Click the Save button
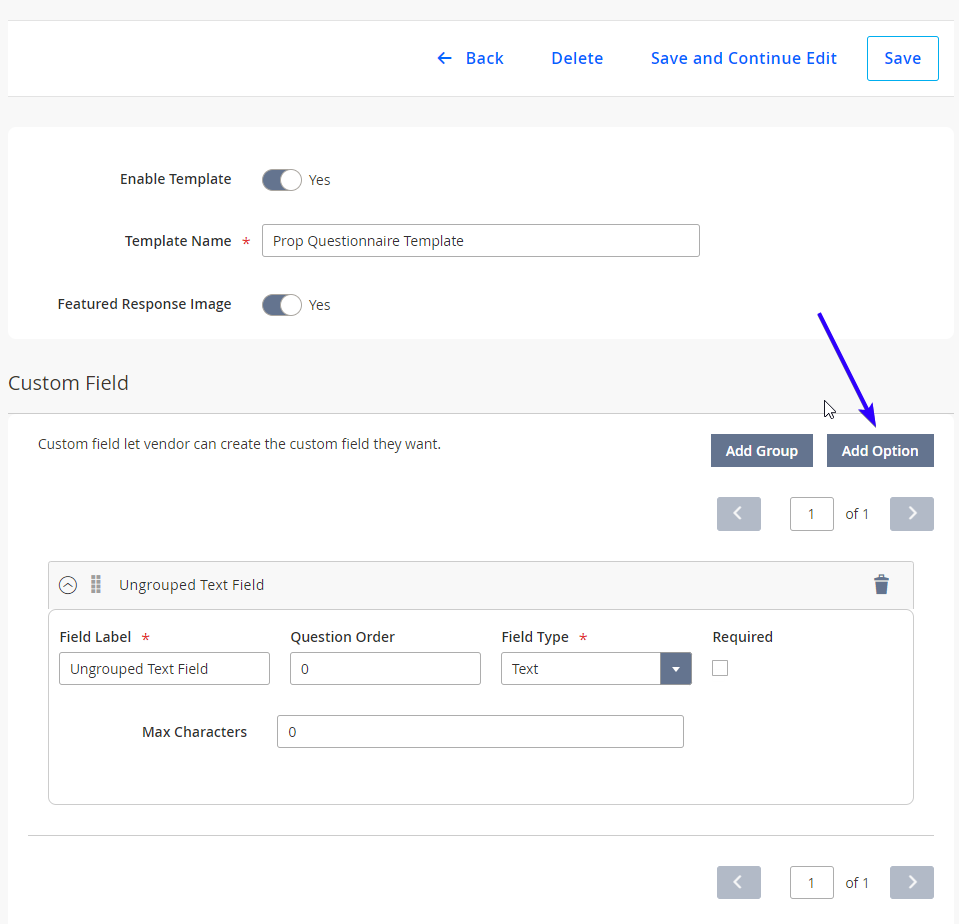This screenshot has height=924, width=959. click(903, 58)
